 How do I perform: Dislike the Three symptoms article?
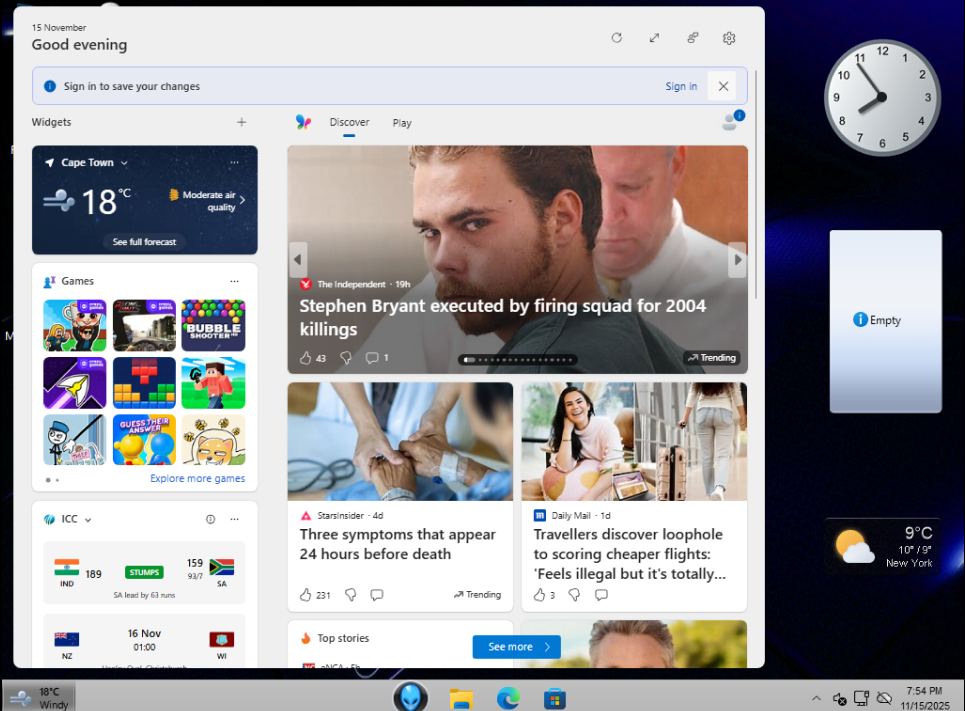tap(350, 595)
